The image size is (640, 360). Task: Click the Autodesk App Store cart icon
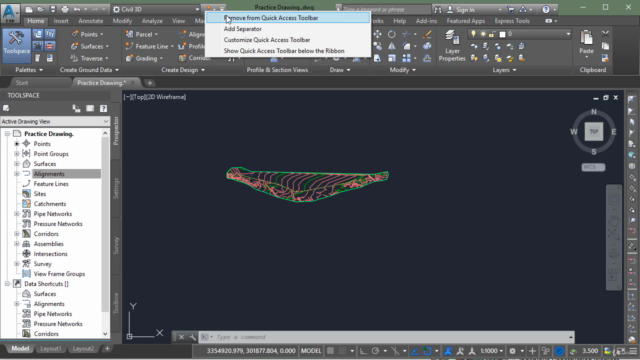511,9
